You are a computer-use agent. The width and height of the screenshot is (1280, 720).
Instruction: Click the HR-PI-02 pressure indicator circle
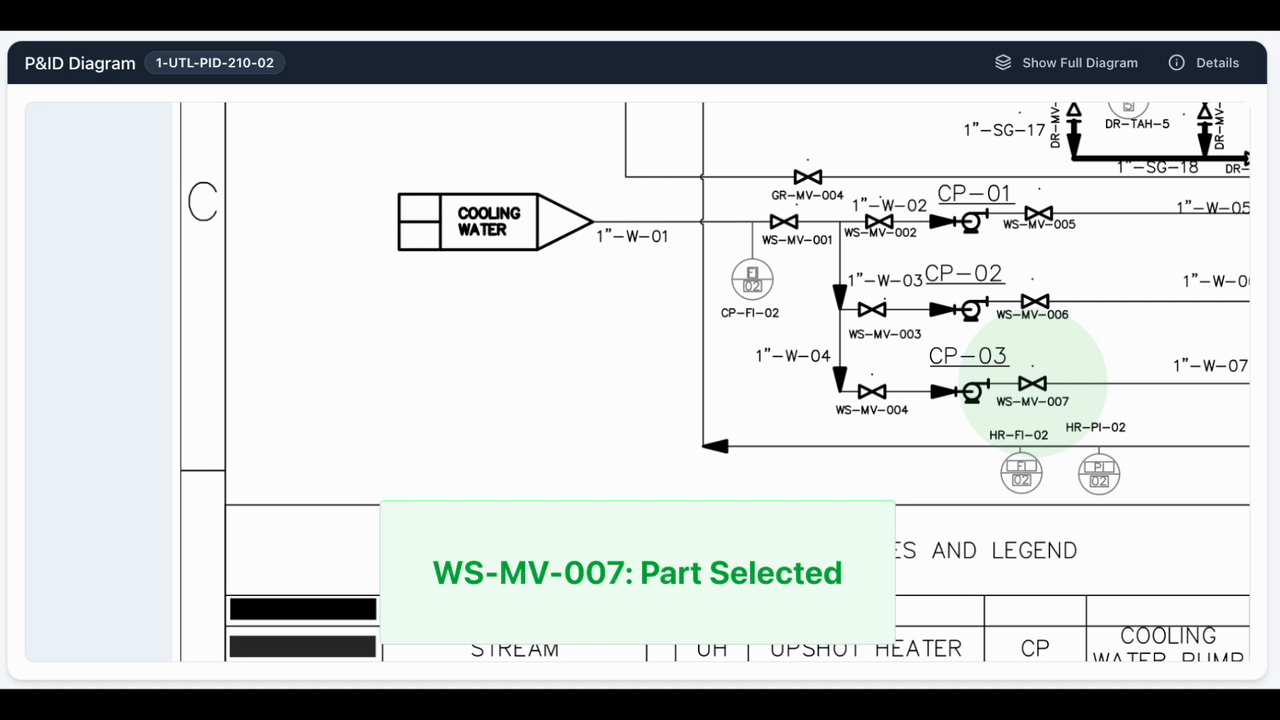coord(1099,474)
